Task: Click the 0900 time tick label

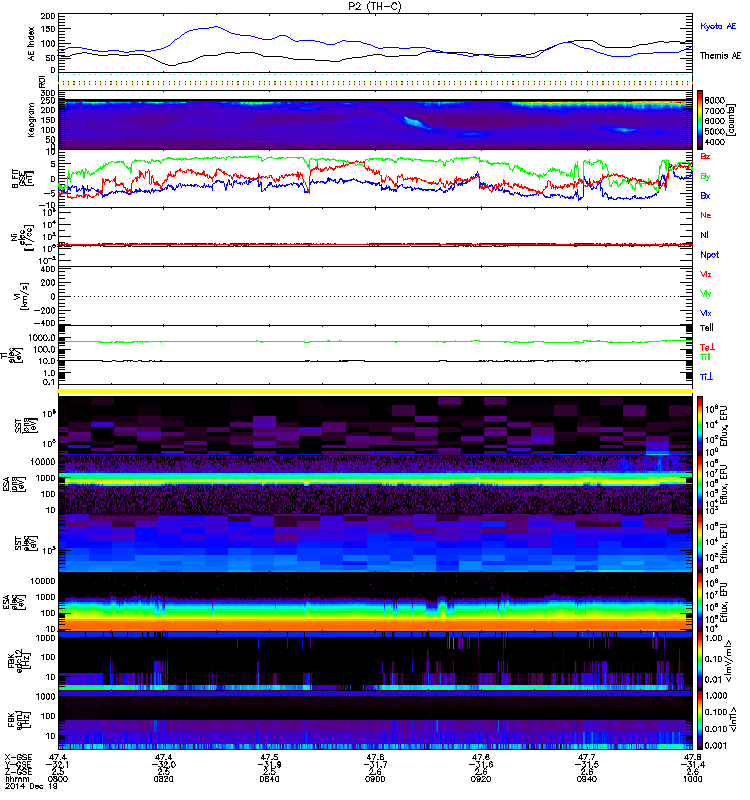Action: coord(375,779)
